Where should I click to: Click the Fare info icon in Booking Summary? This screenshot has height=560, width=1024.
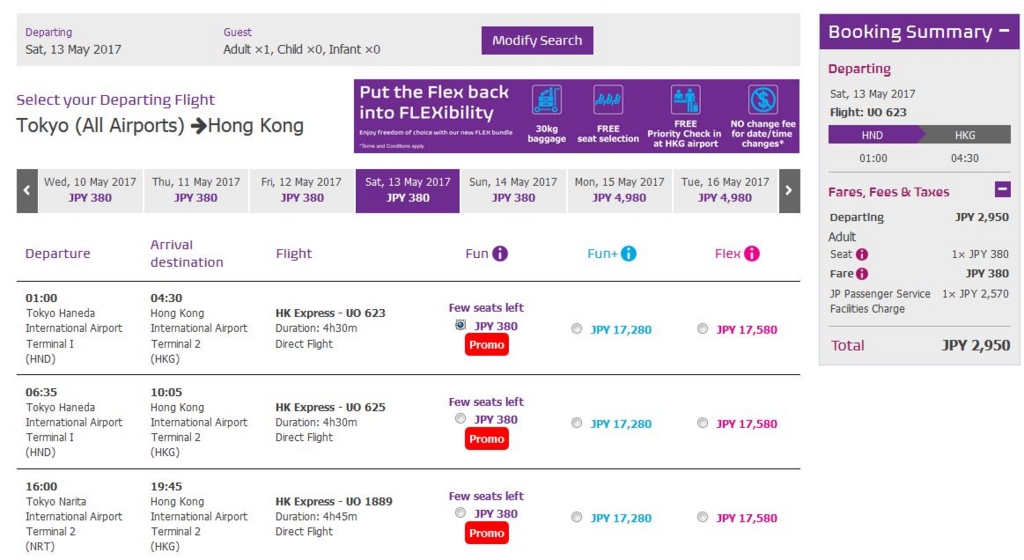pyautogui.click(x=862, y=274)
